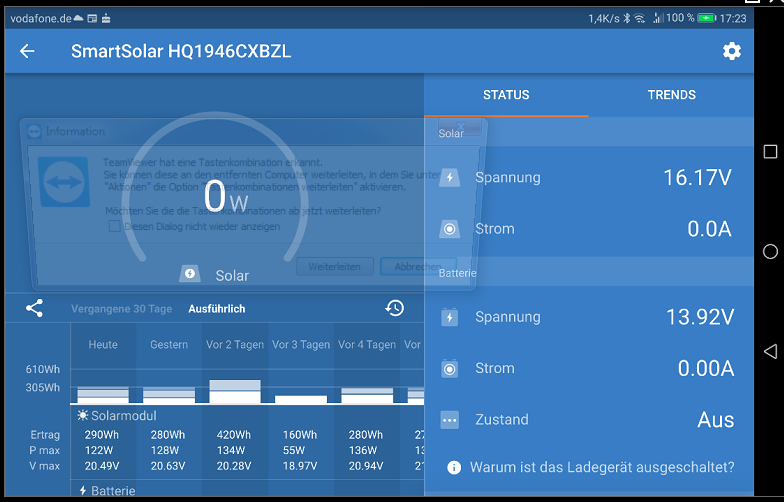Image resolution: width=784 pixels, height=502 pixels.
Task: Tap the solar Strom icon
Action: pos(450,229)
